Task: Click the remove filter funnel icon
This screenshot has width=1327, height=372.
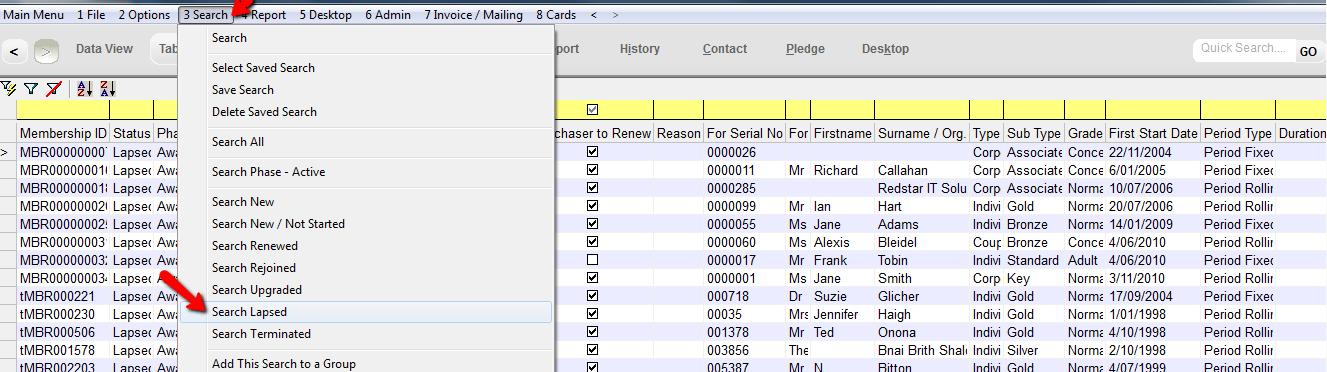Action: [x=53, y=89]
